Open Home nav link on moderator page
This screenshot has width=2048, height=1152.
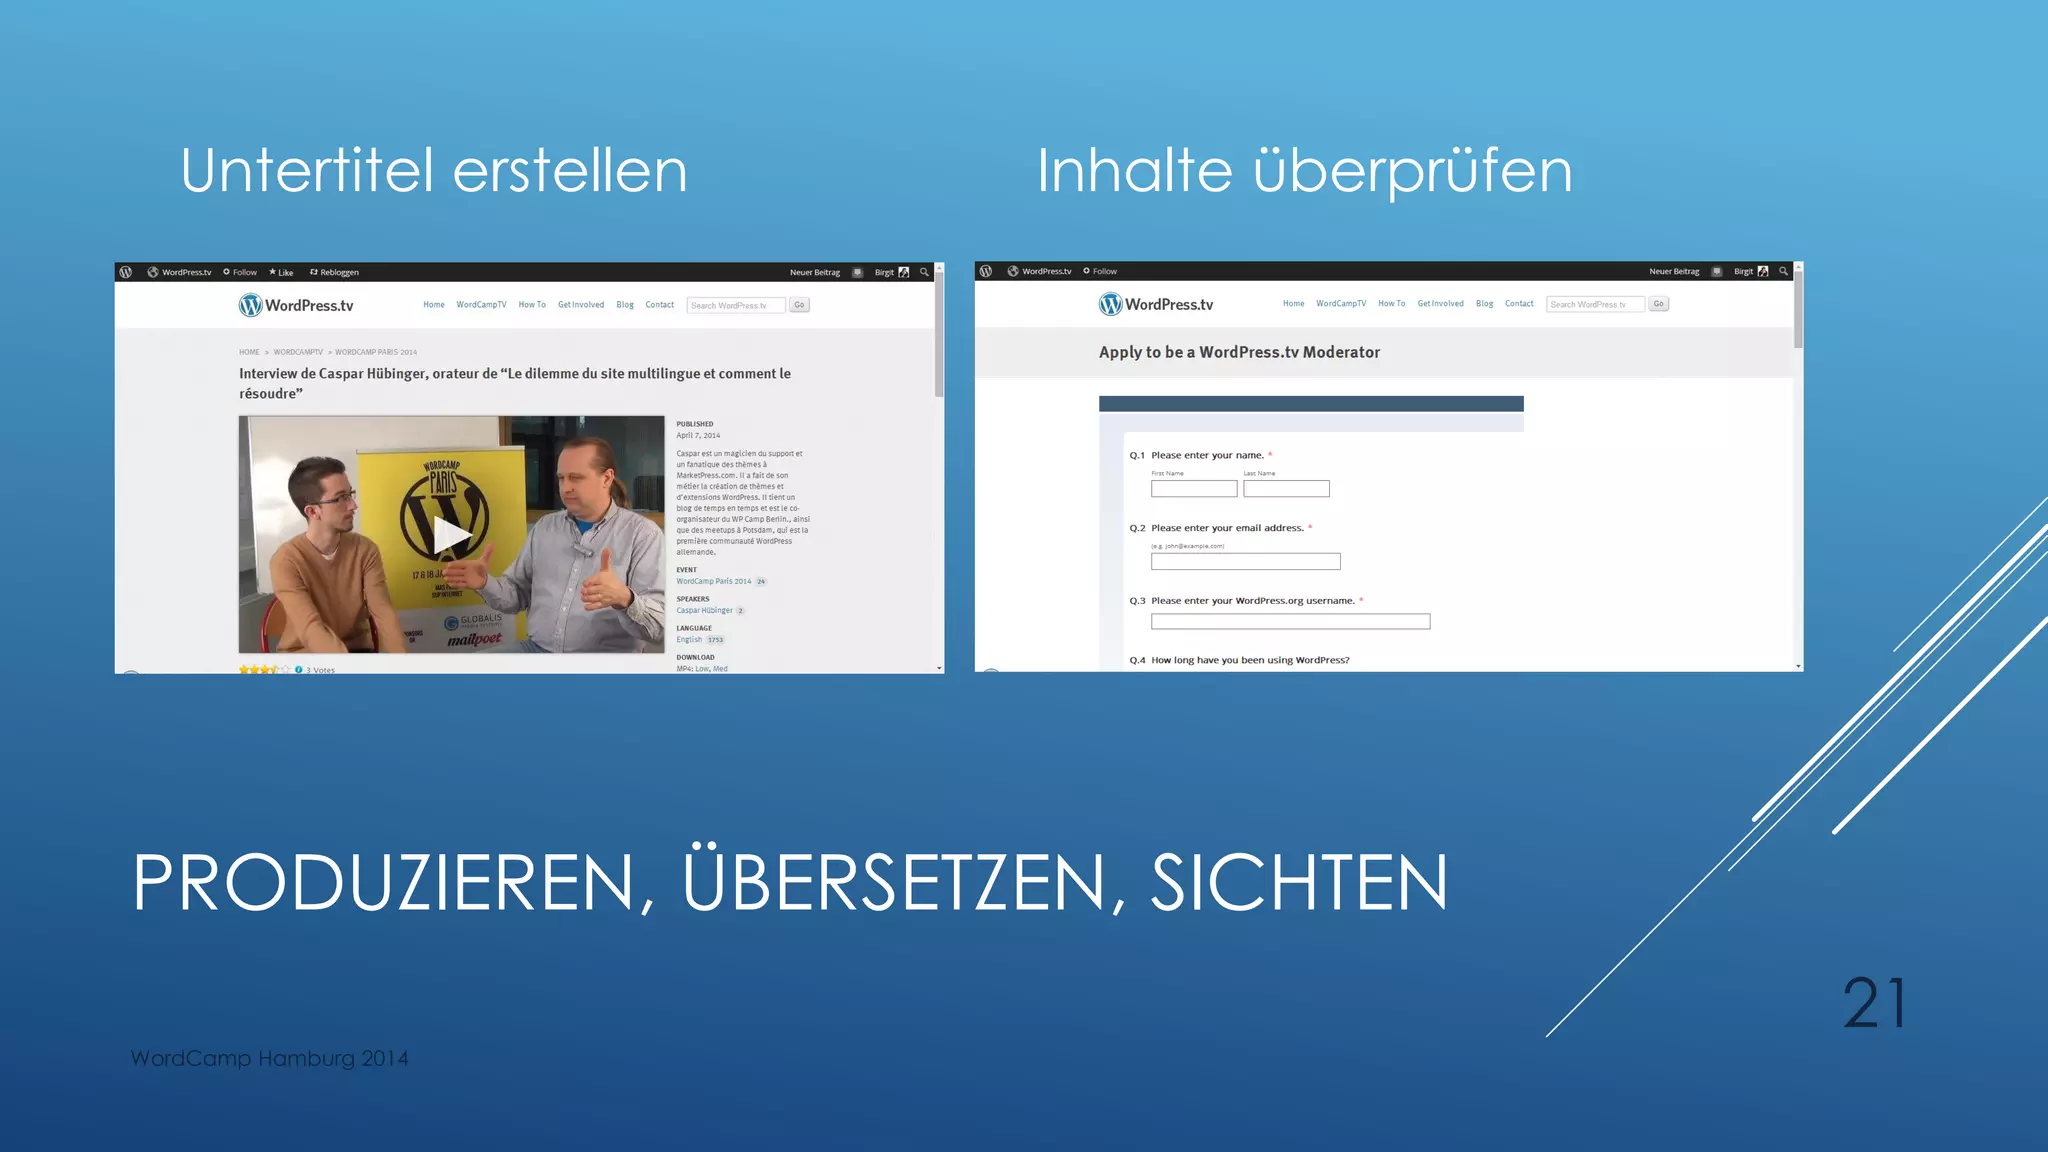click(x=1294, y=304)
